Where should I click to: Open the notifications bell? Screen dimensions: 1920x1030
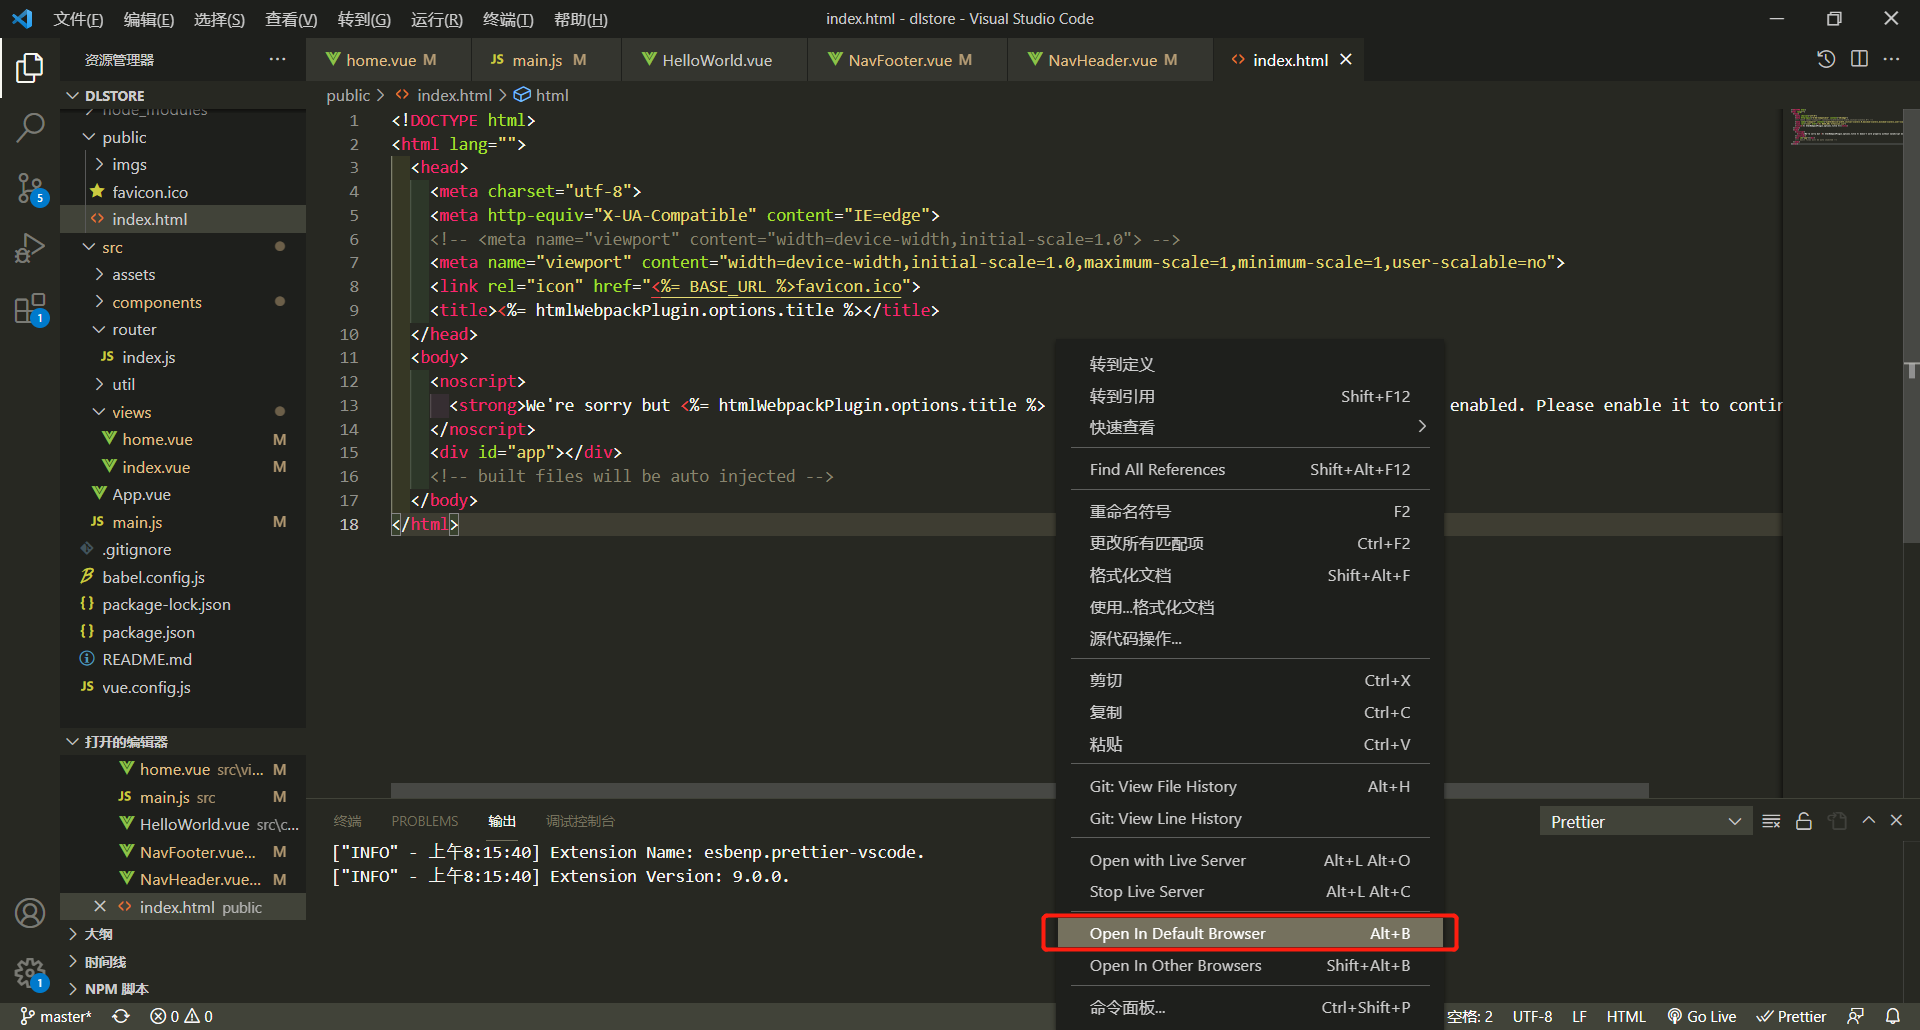point(1893,1016)
